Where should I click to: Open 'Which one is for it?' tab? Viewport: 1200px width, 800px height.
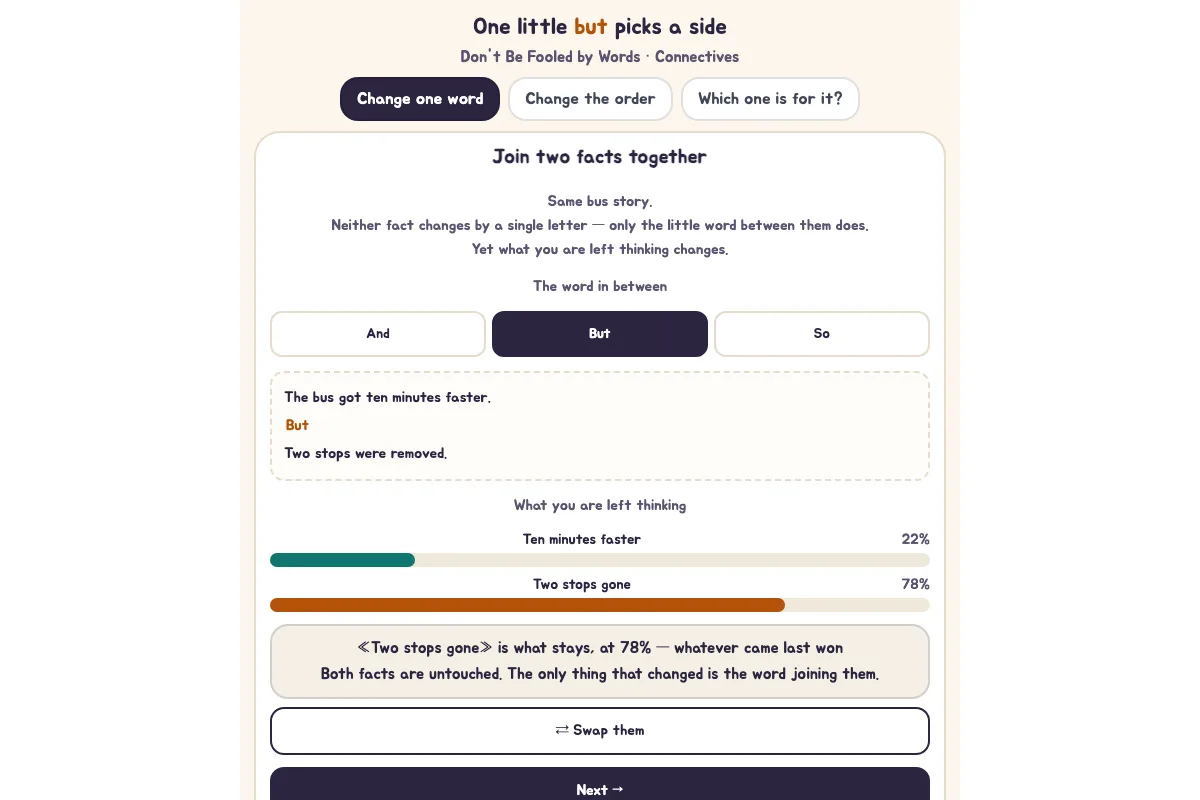pos(770,99)
